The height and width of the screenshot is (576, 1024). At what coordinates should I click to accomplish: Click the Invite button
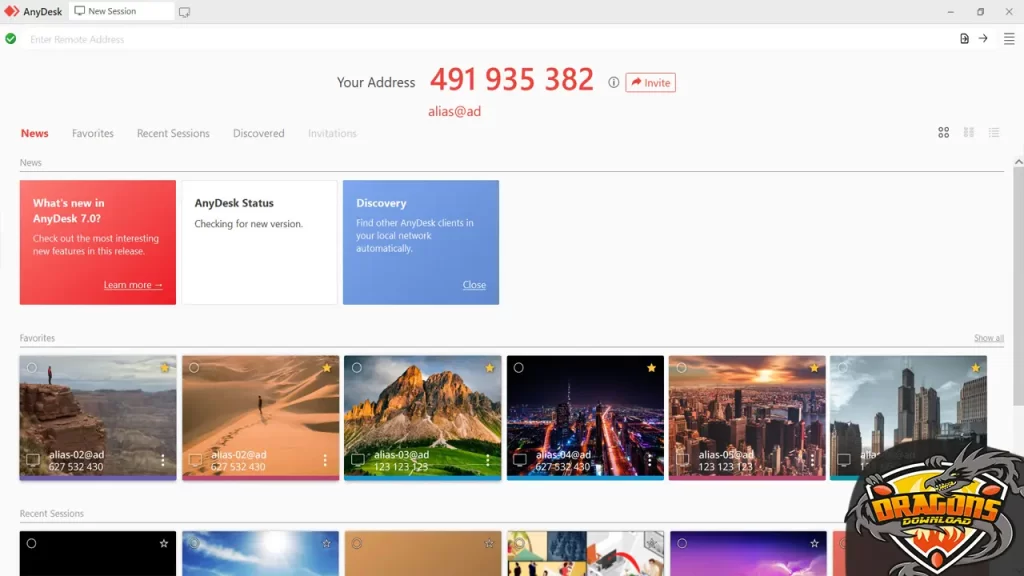[650, 83]
